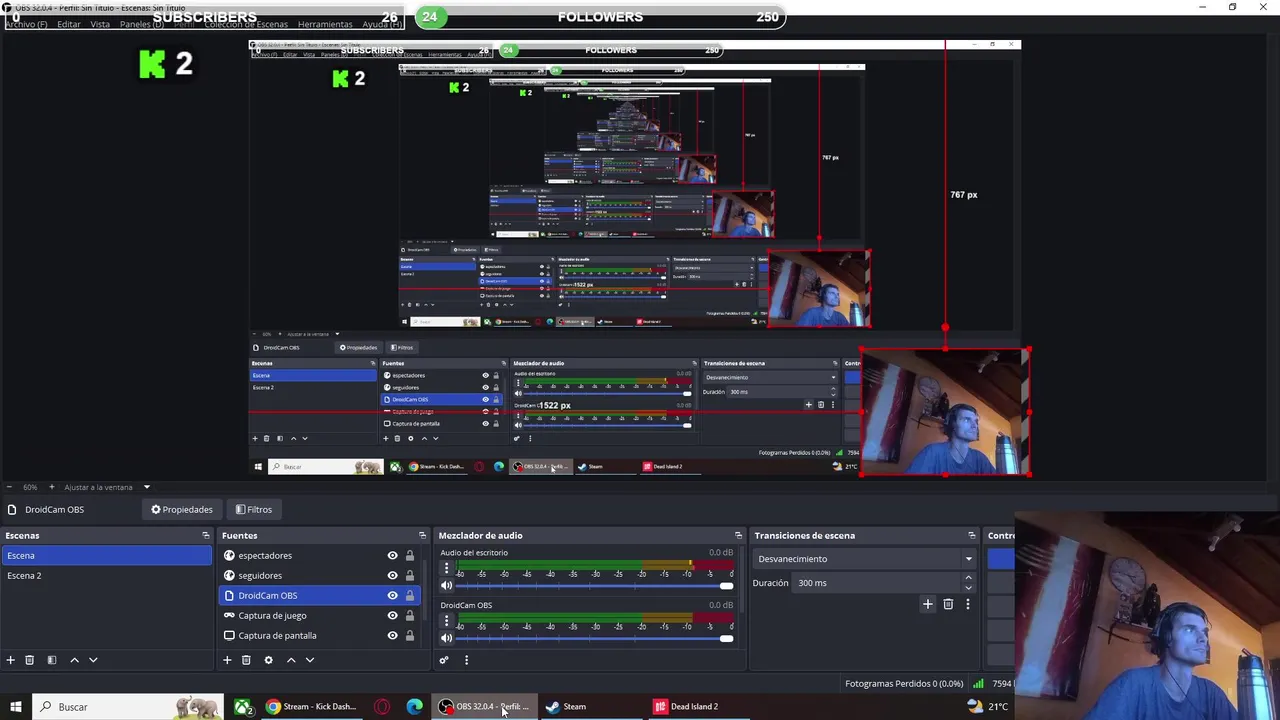
Task: Open the Herramientas menu
Action: click(x=325, y=24)
